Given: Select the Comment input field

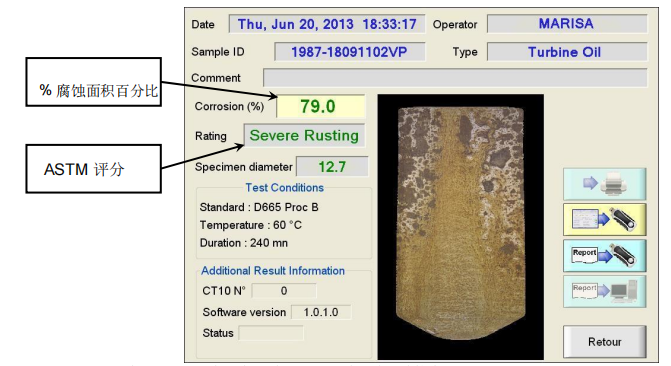Looking at the screenshot, I should [455, 78].
